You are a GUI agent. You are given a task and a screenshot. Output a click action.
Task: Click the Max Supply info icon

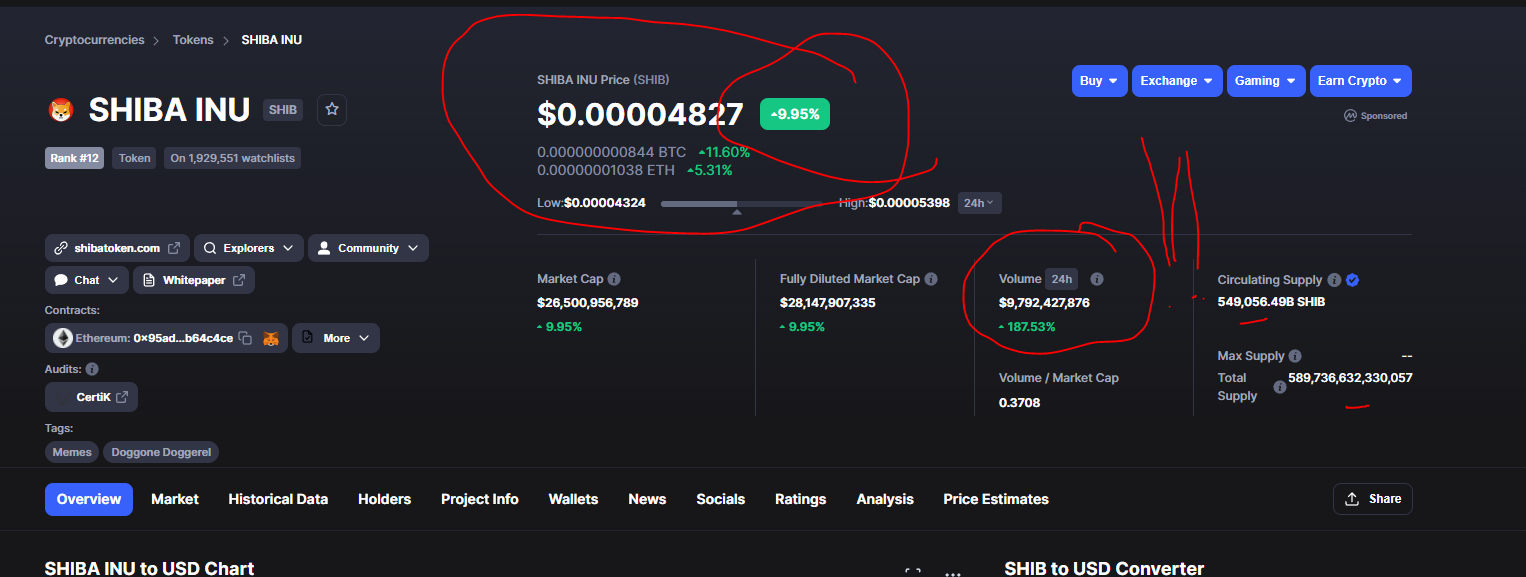click(1295, 356)
